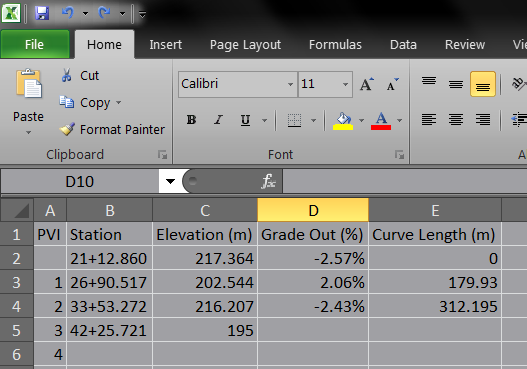Apply yellow fill color
This screenshot has height=369, width=527.
[343, 120]
